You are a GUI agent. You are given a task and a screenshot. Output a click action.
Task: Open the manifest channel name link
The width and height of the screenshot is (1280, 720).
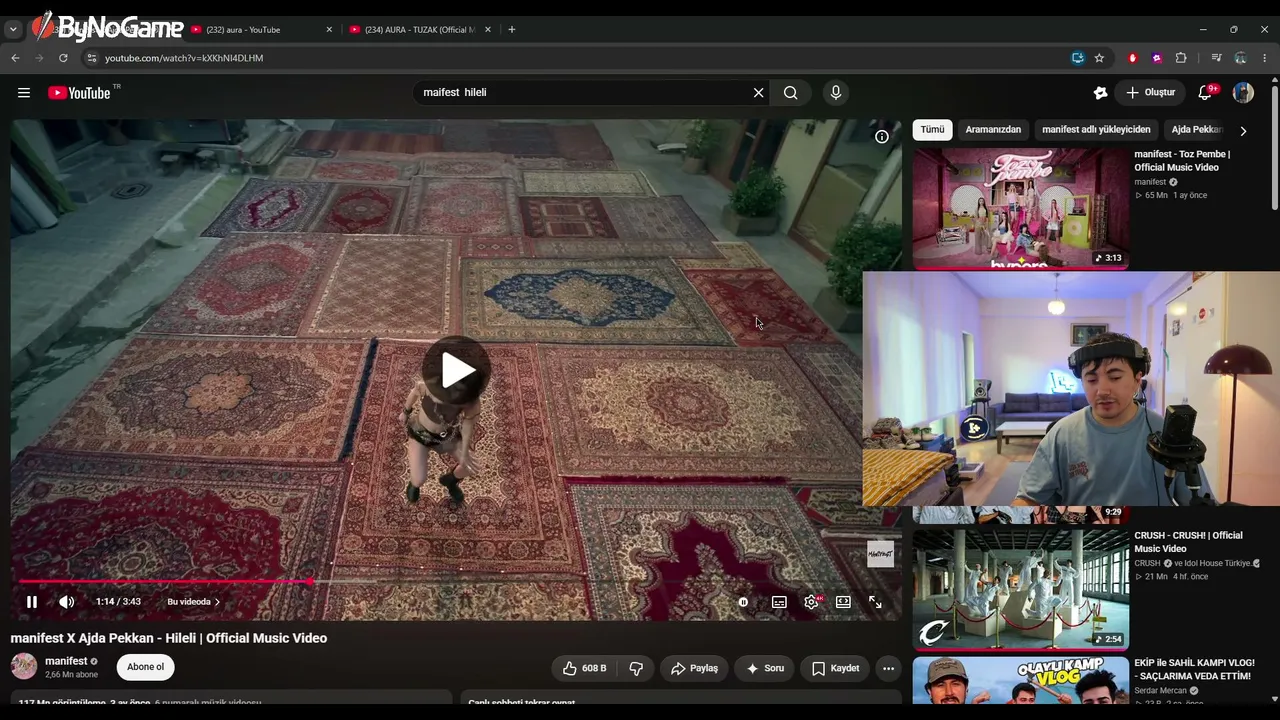[66, 661]
